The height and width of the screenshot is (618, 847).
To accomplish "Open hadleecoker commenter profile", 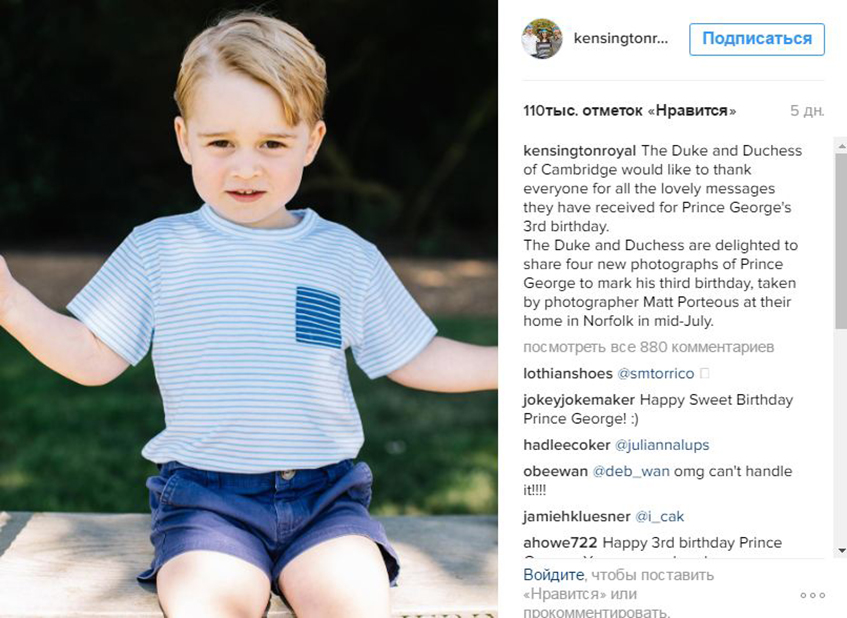I will pyautogui.click(x=567, y=445).
